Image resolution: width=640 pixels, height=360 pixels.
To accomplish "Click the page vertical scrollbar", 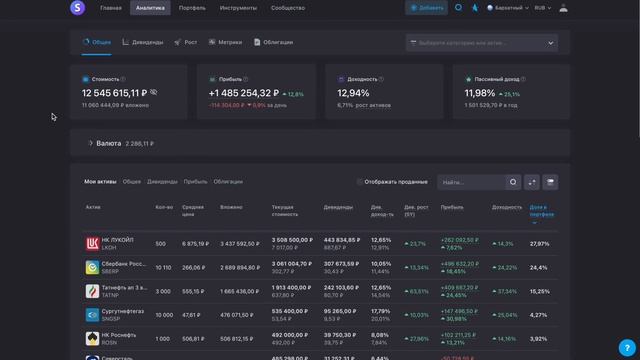I will (638, 69).
